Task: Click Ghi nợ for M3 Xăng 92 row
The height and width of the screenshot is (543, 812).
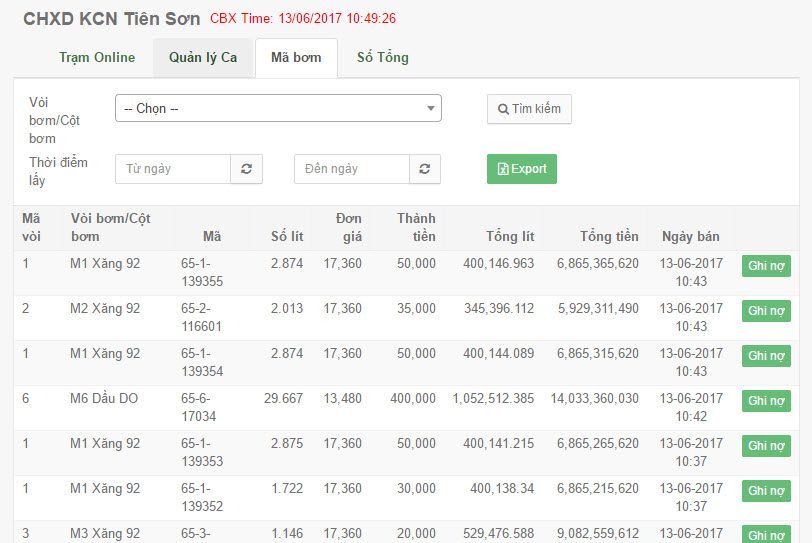Action: pyautogui.click(x=766, y=534)
